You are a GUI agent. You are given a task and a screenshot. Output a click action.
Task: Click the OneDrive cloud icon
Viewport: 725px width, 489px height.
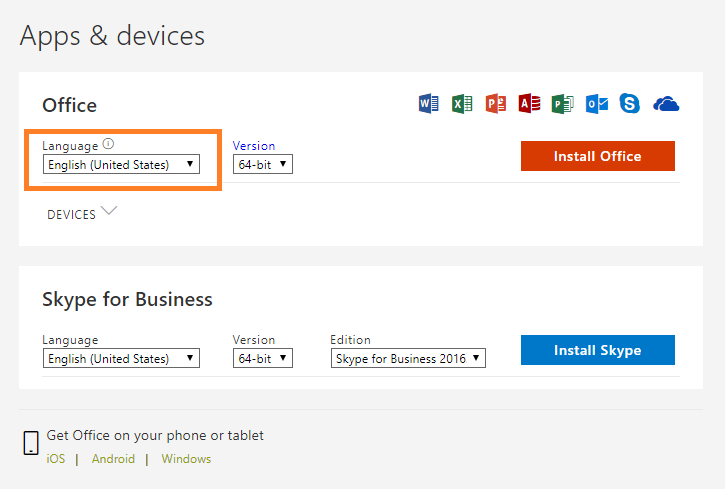tap(666, 104)
